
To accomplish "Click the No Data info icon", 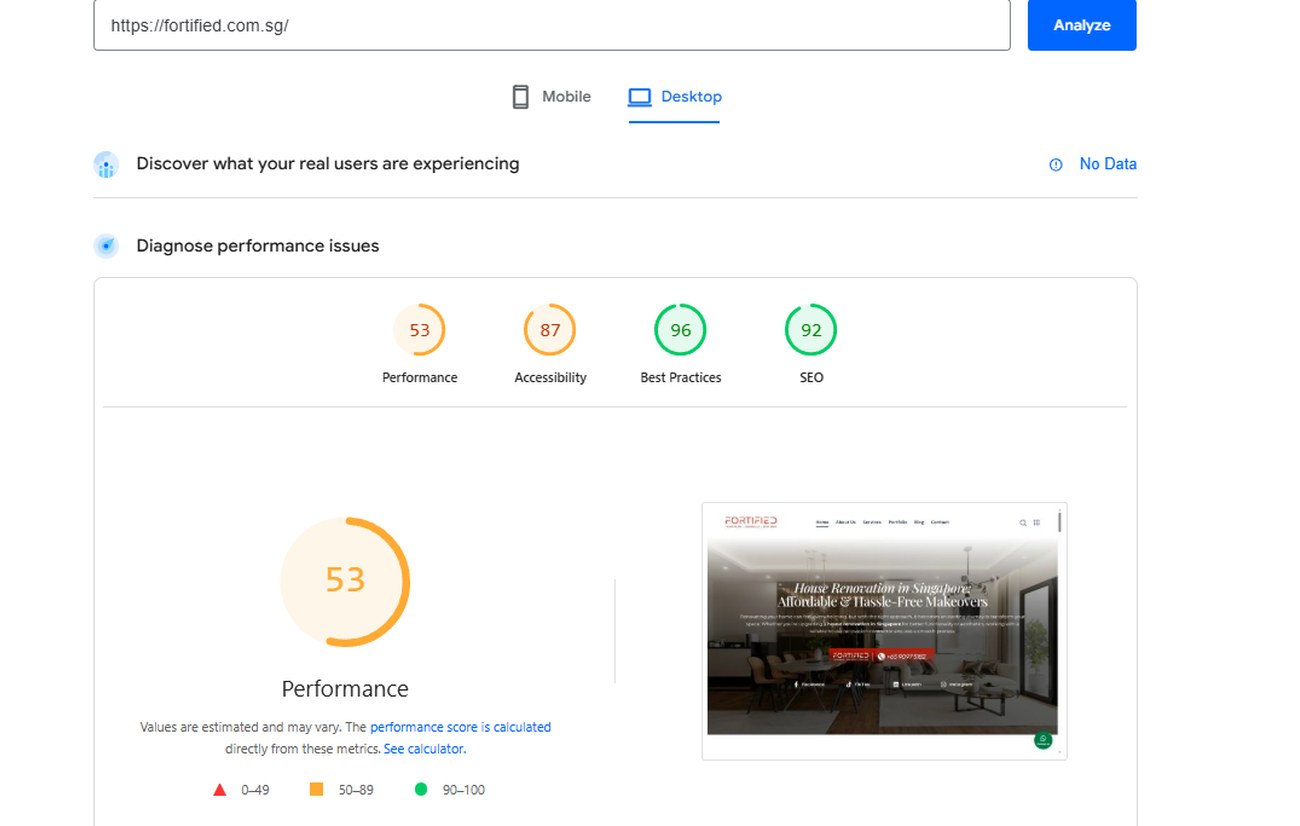I will pos(1056,165).
